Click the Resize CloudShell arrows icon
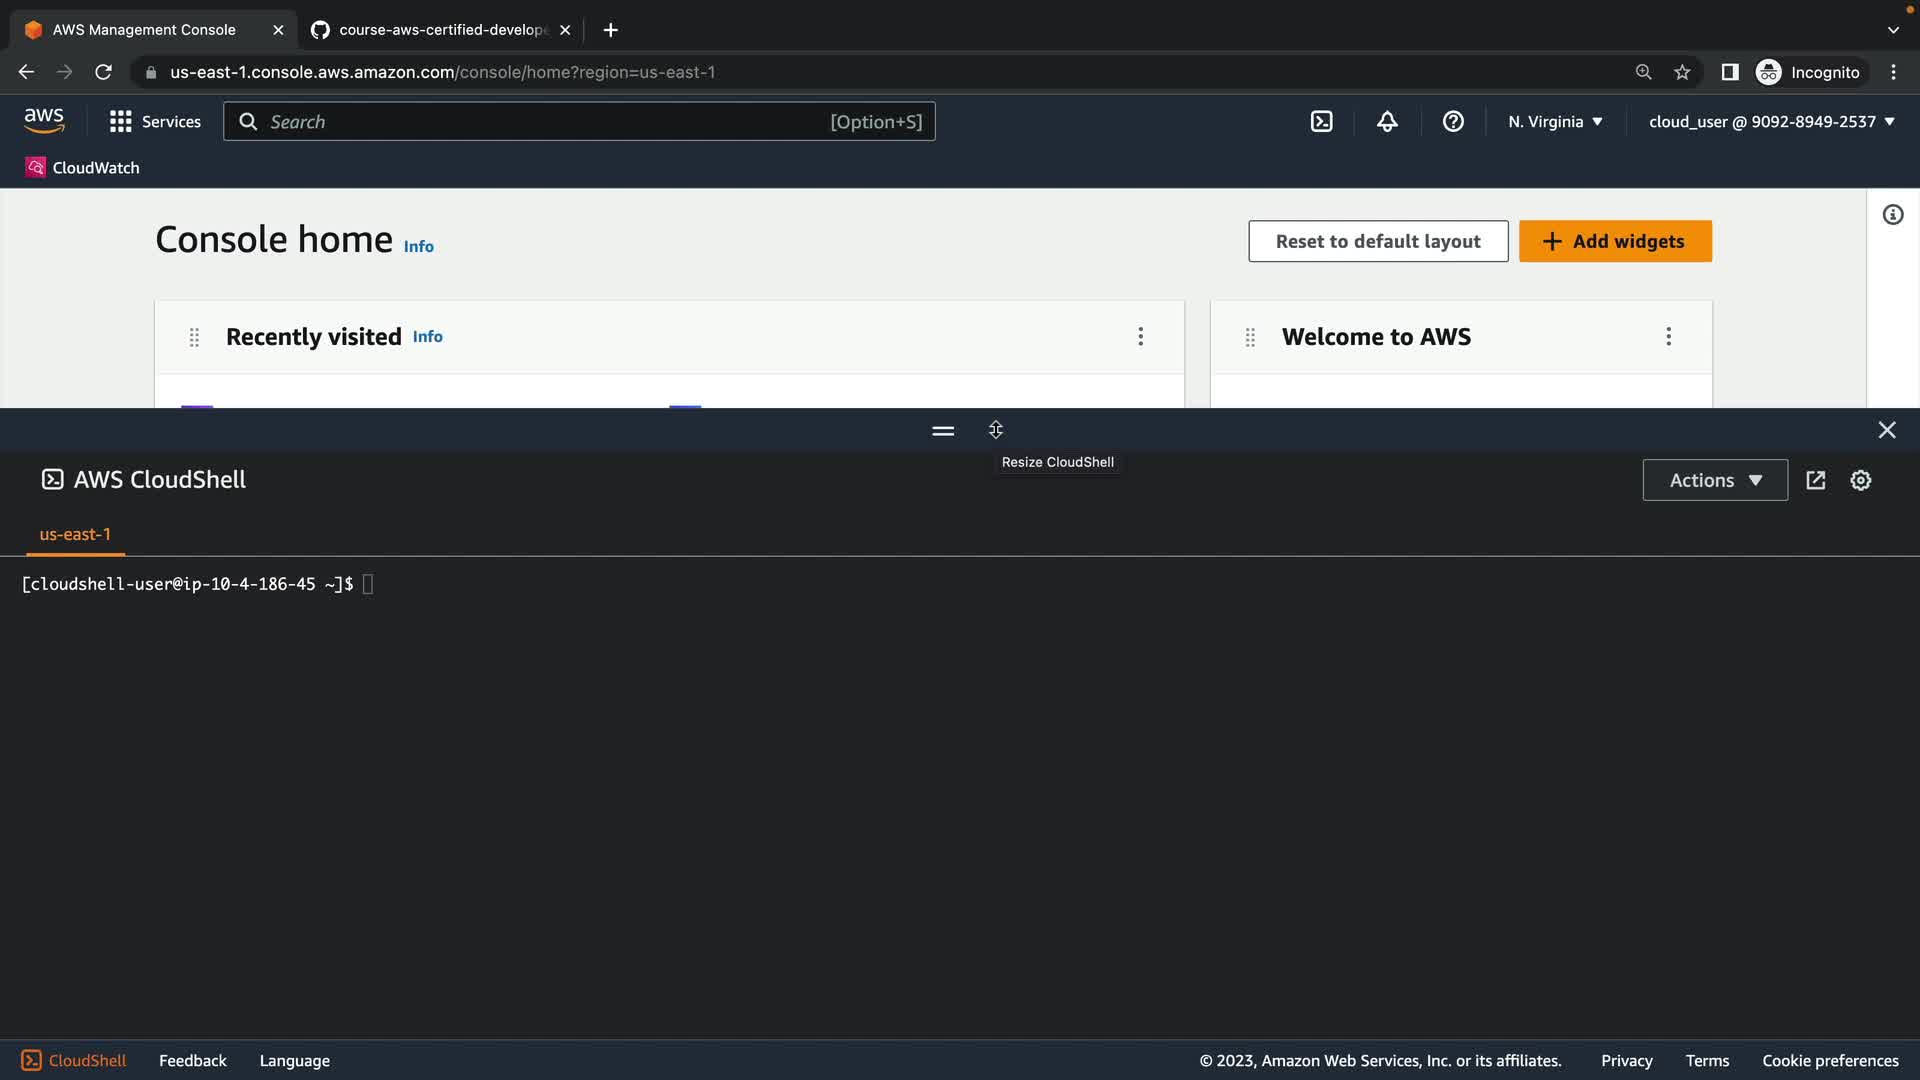 pyautogui.click(x=995, y=430)
